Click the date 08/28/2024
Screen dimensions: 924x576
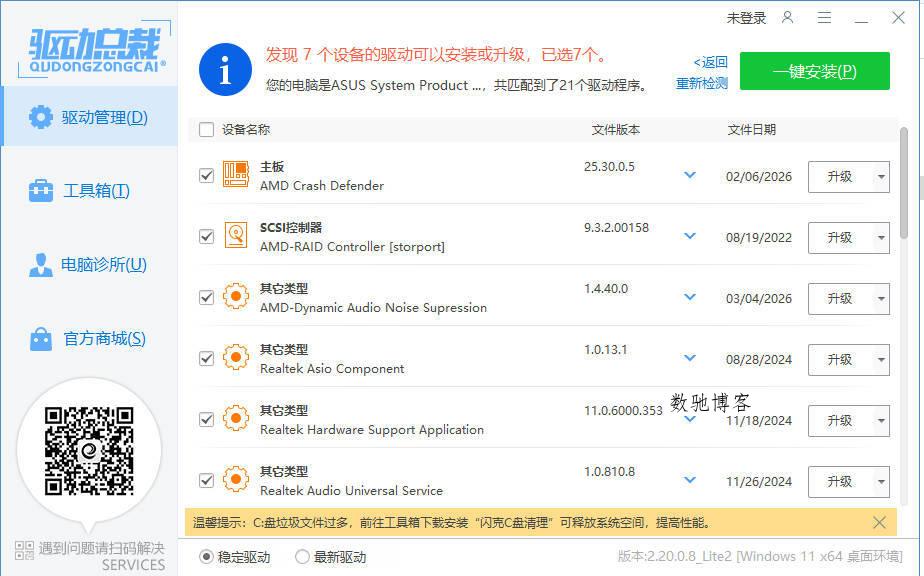[x=759, y=360]
